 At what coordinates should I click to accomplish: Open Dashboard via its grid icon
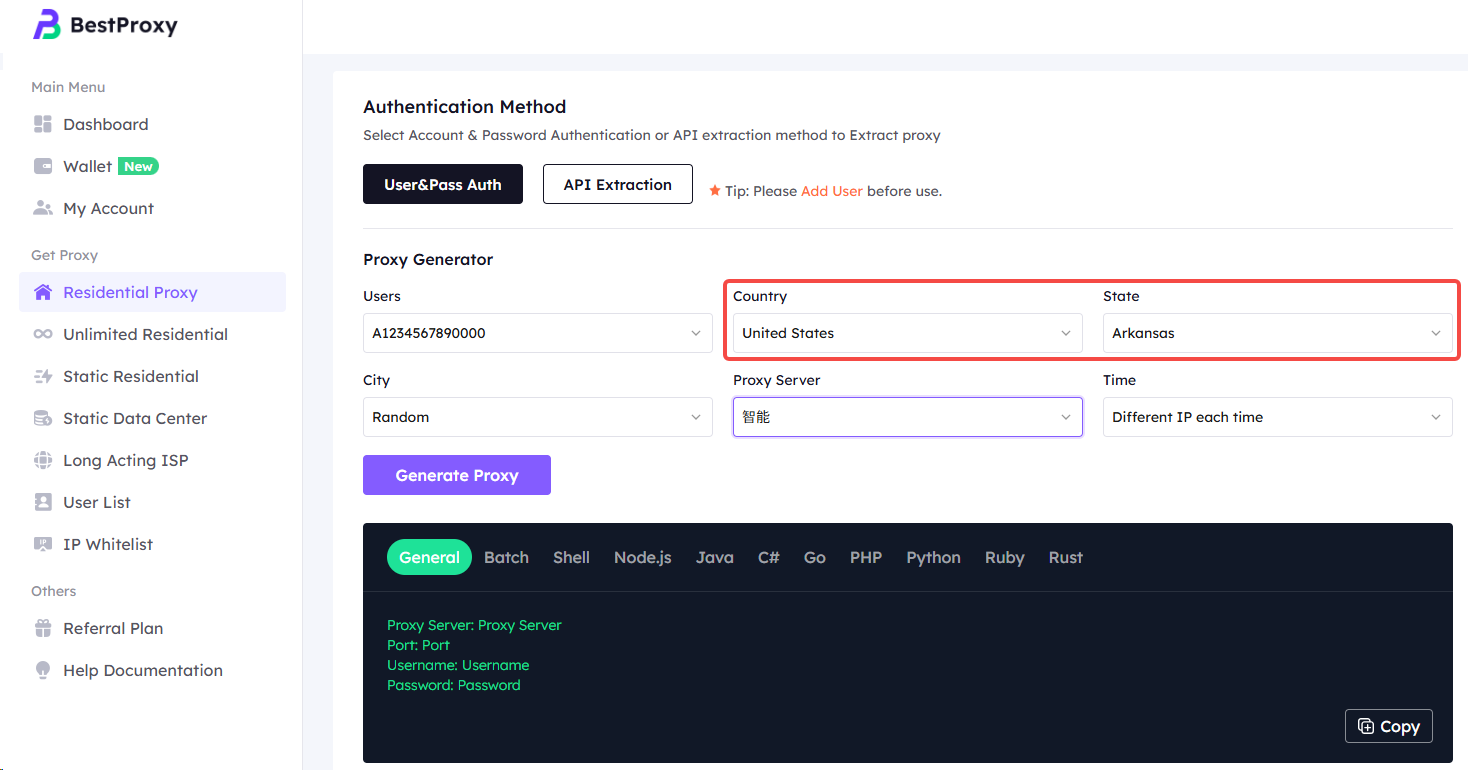[x=43, y=124]
